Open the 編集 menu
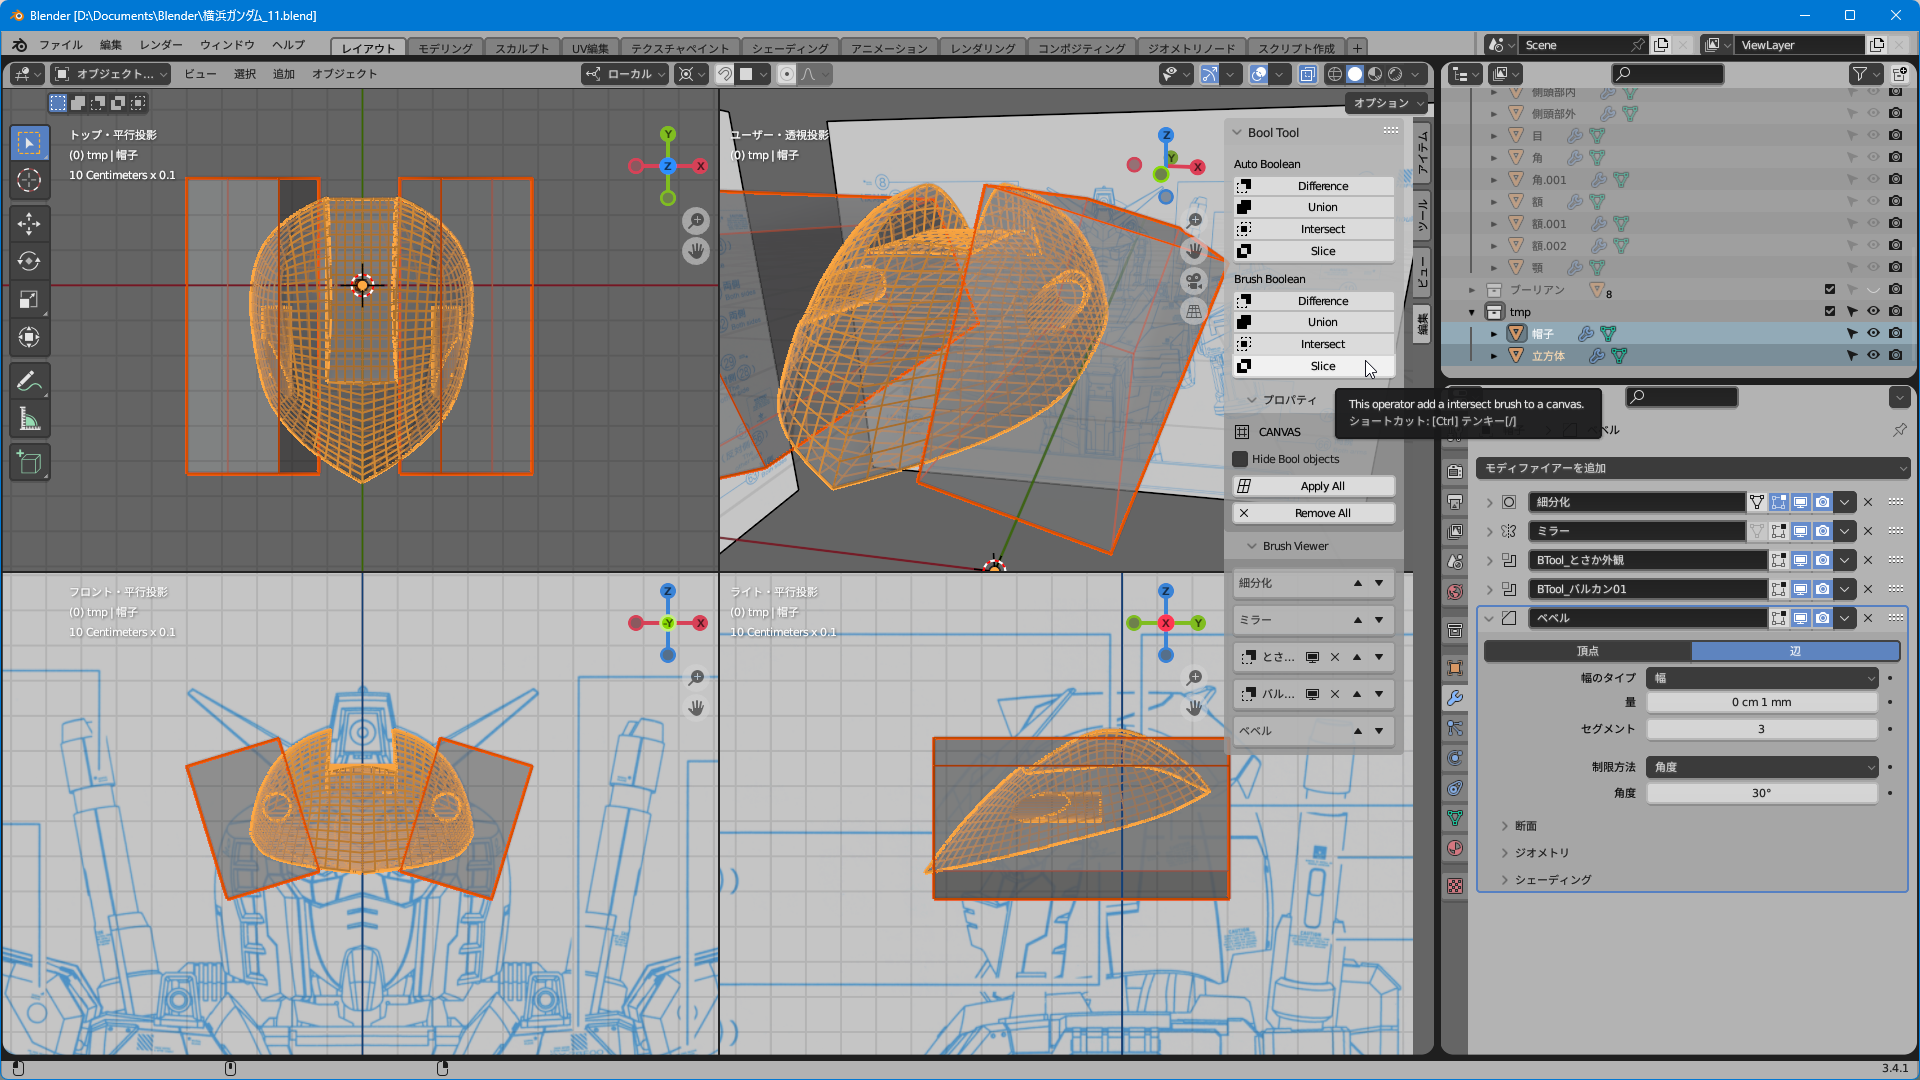 click(110, 45)
